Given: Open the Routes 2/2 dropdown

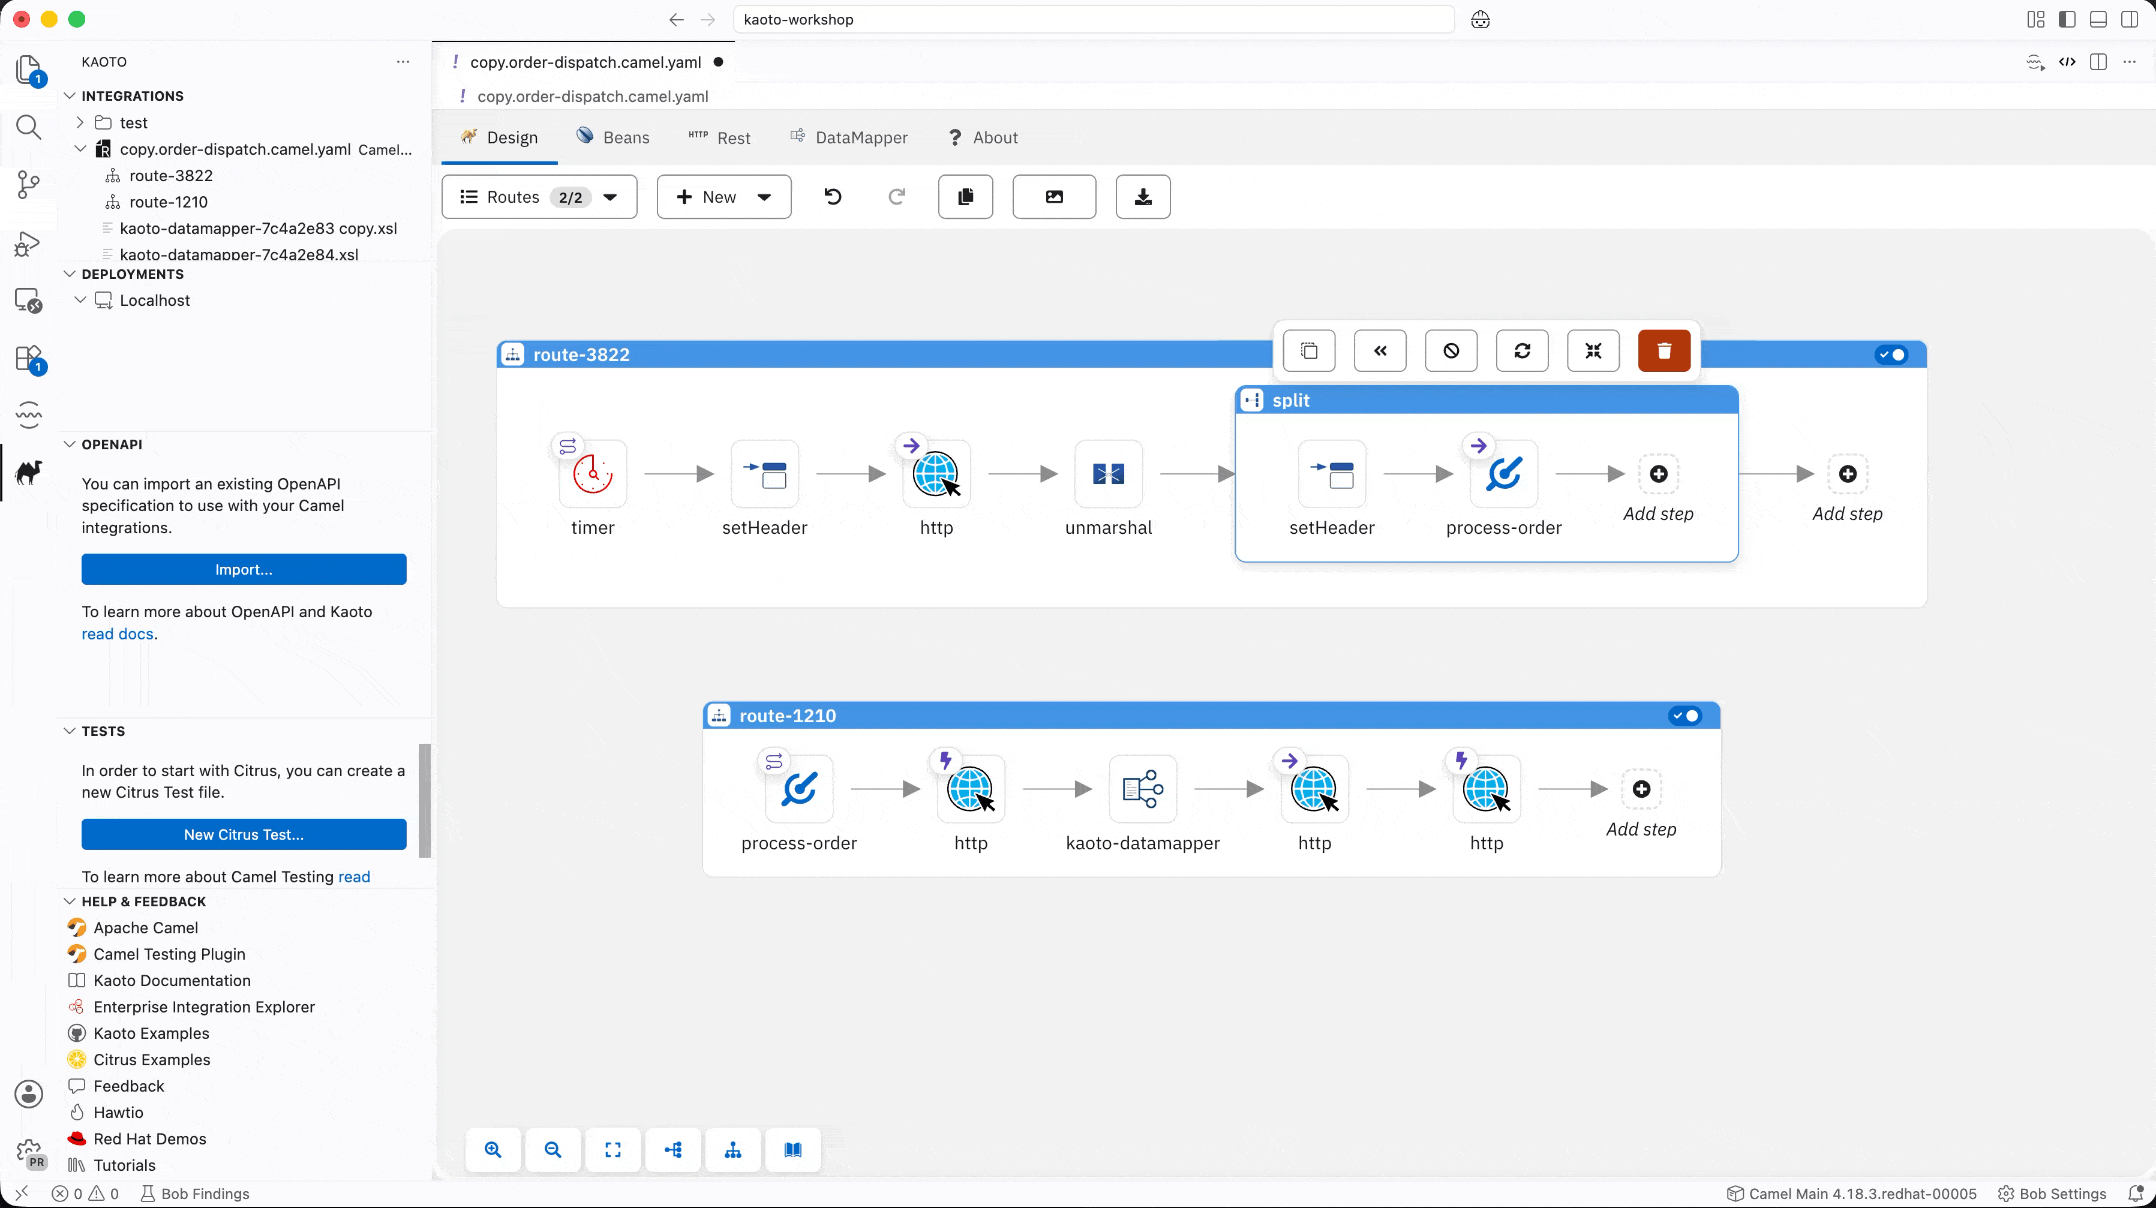Looking at the screenshot, I should tap(539, 197).
